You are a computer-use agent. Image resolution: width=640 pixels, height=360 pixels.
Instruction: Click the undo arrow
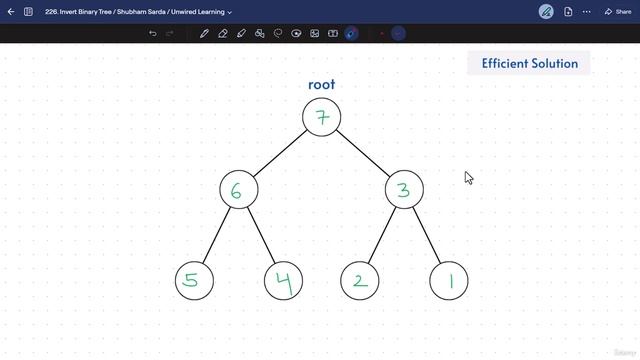pos(153,33)
